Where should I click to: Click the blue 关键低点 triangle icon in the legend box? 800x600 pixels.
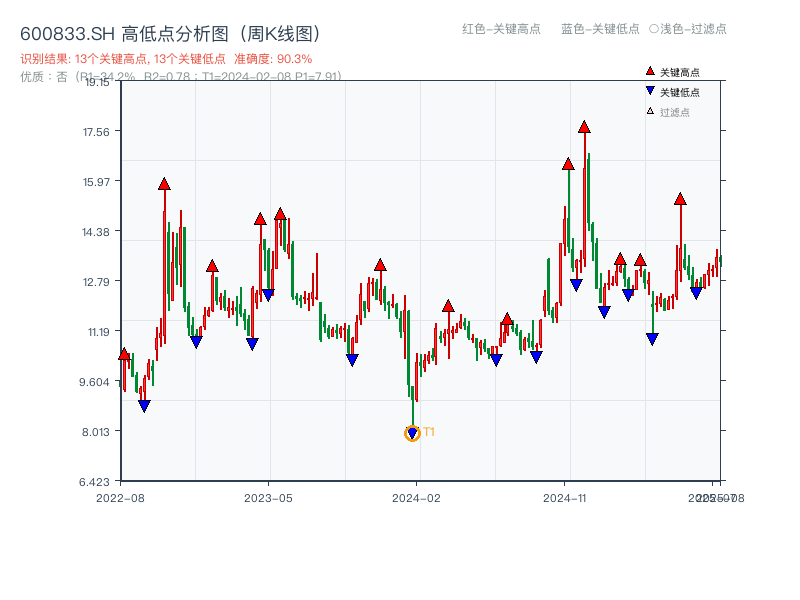651,89
